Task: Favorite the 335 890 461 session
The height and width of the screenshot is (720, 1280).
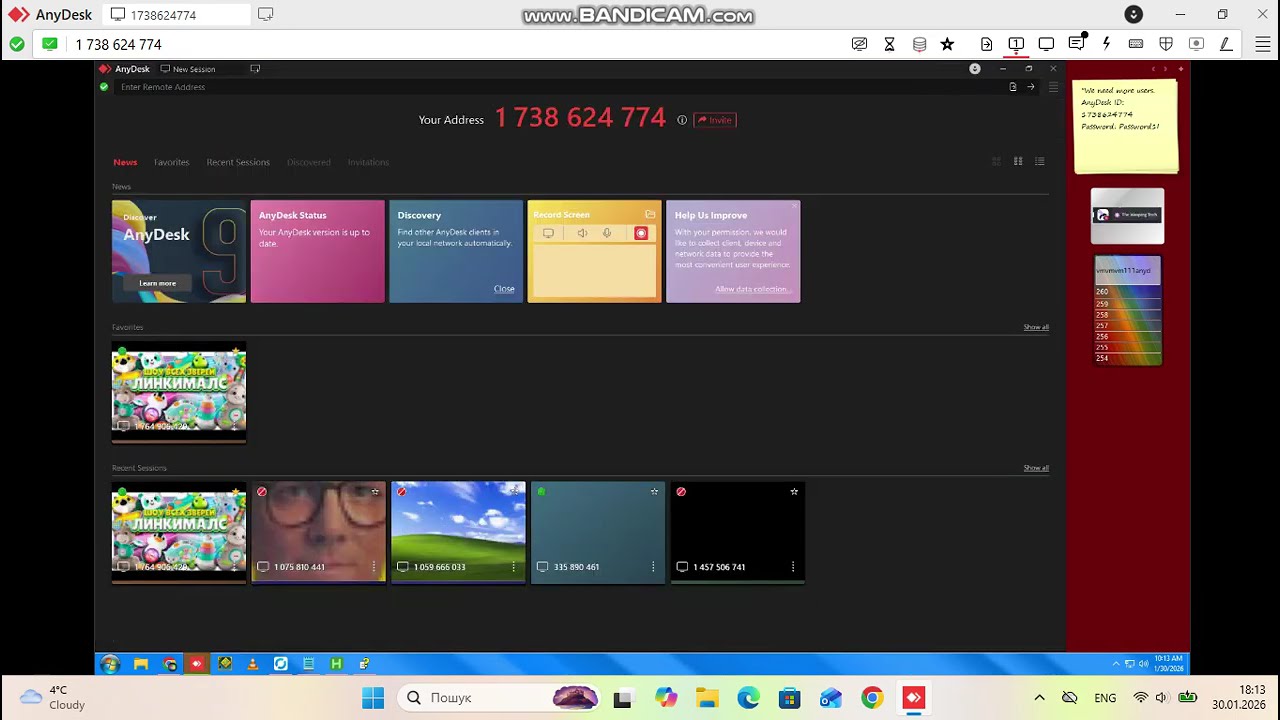Action: (654, 491)
